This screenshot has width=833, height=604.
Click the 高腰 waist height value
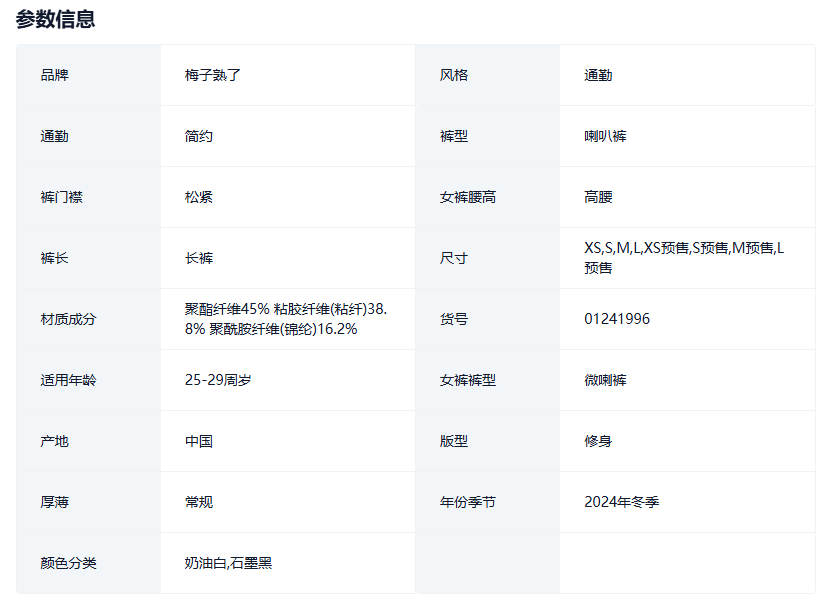[x=598, y=197]
